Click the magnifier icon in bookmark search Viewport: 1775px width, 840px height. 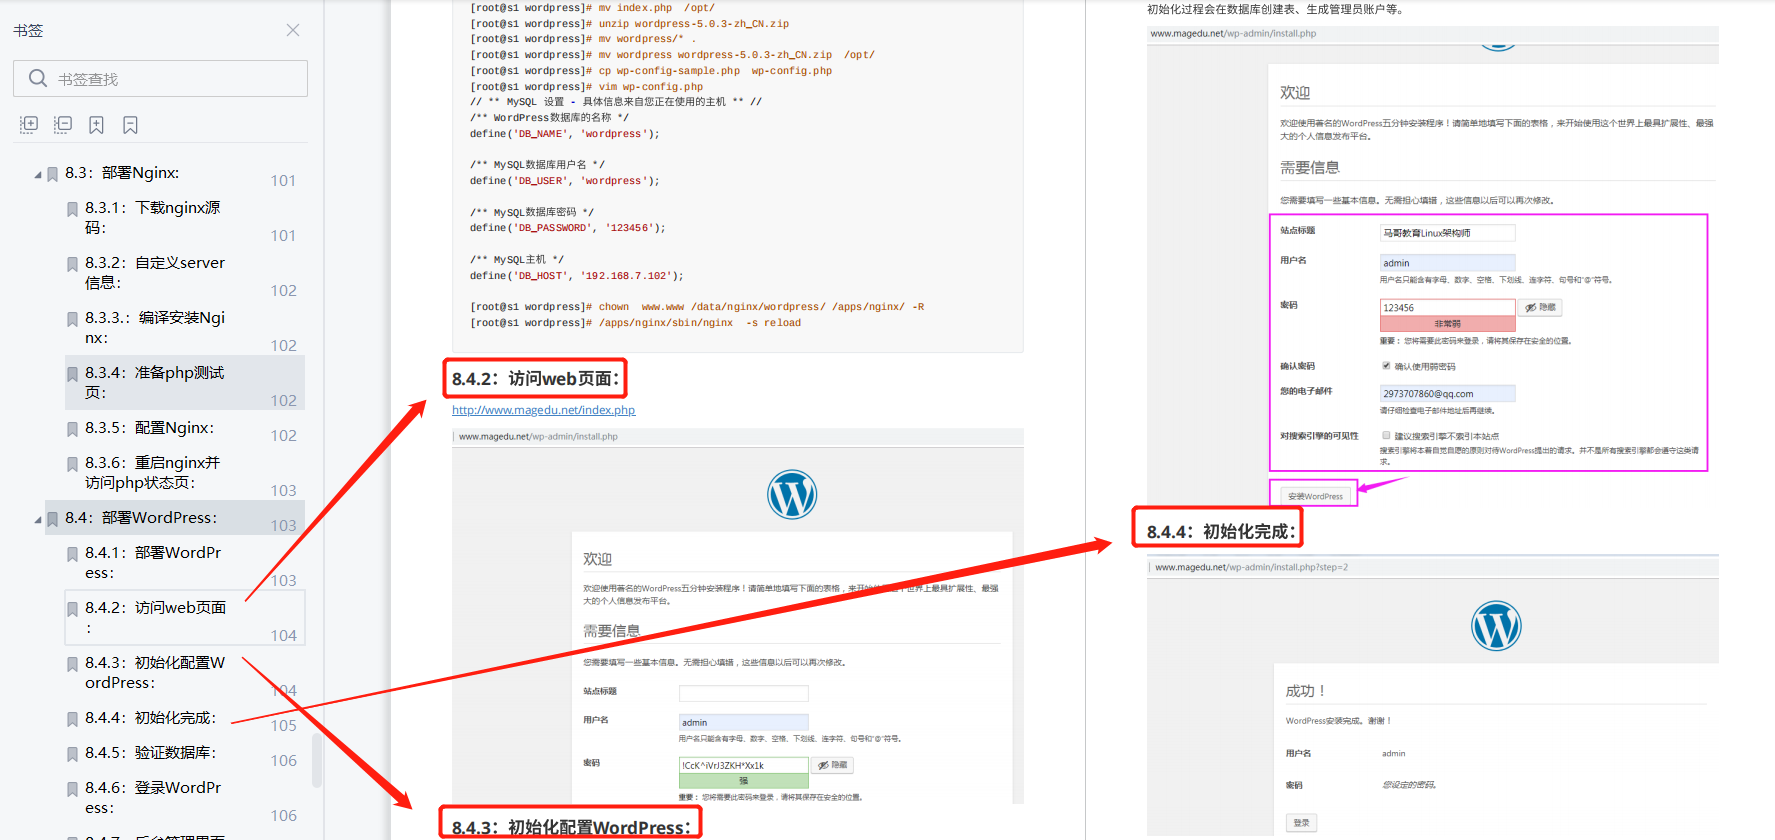click(x=38, y=78)
